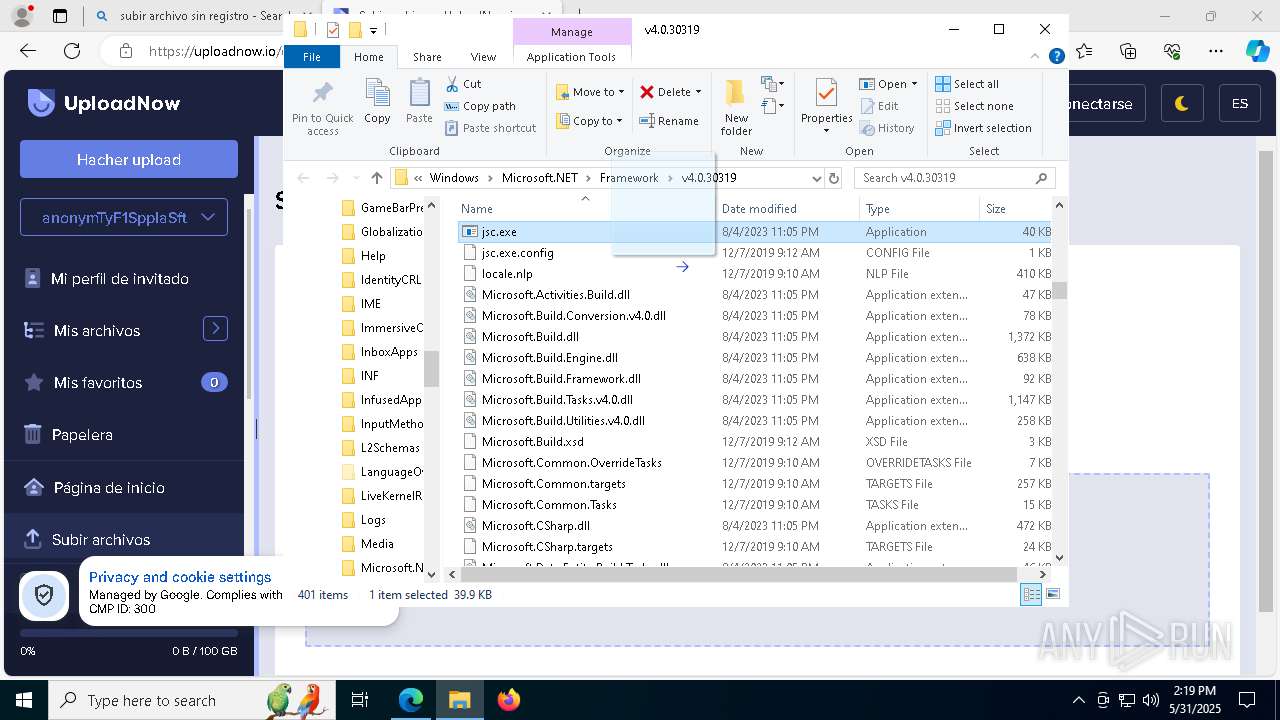
Task: Switch to Large icons view layout
Action: (x=1052, y=595)
